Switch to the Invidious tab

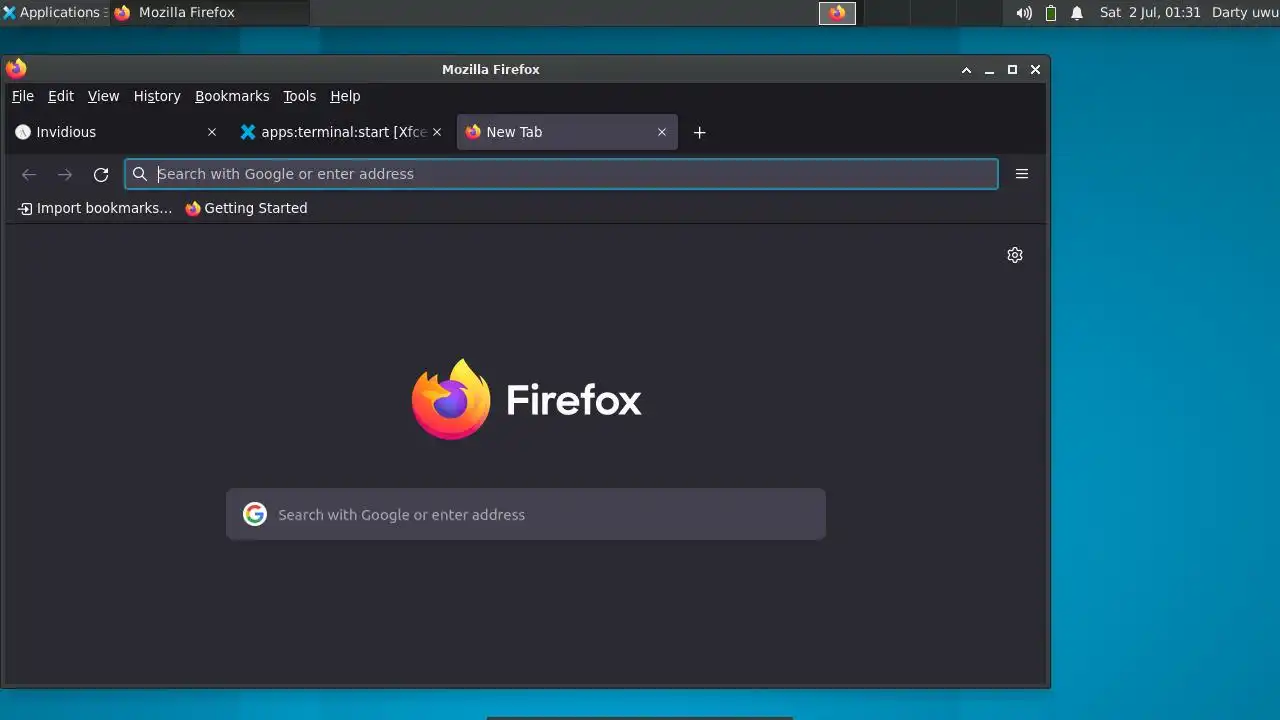pos(117,132)
